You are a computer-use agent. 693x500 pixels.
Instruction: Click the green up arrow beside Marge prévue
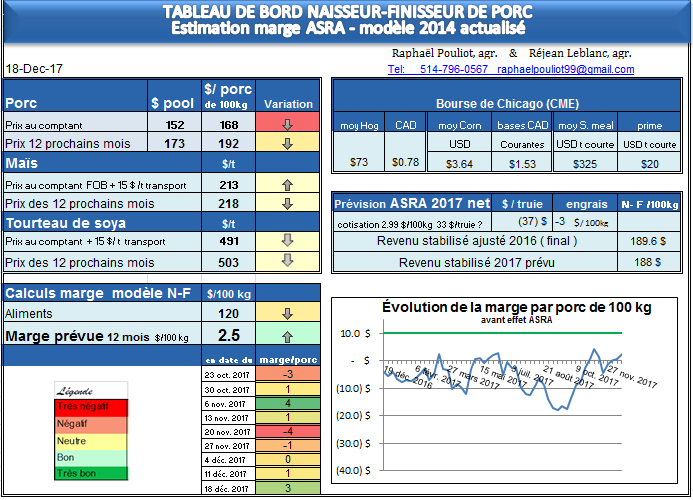(287, 336)
